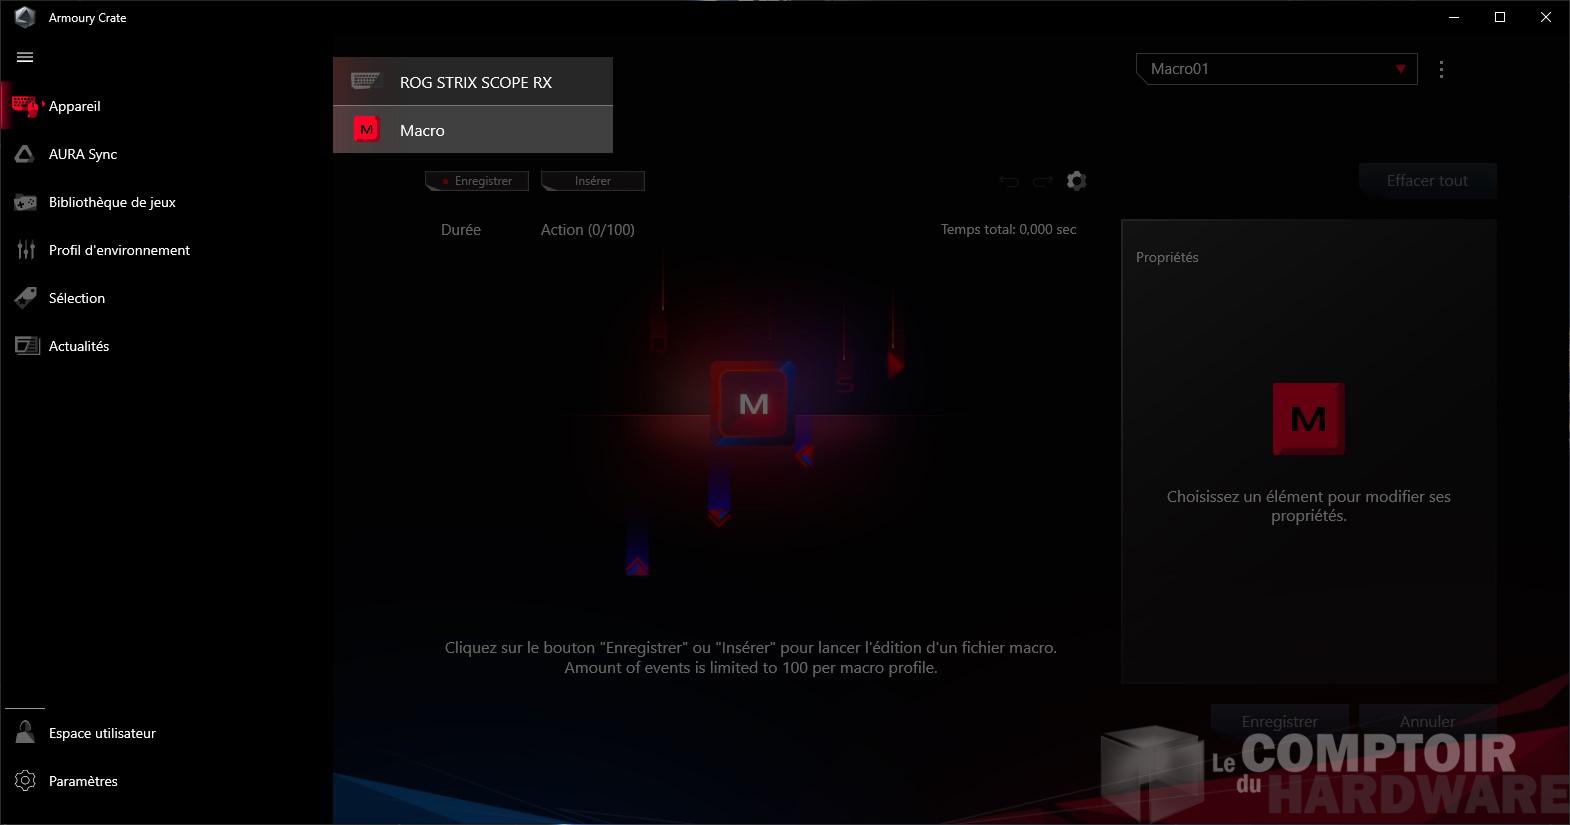This screenshot has height=825, width=1570.
Task: Click the redo arrow icon
Action: click(x=1043, y=181)
